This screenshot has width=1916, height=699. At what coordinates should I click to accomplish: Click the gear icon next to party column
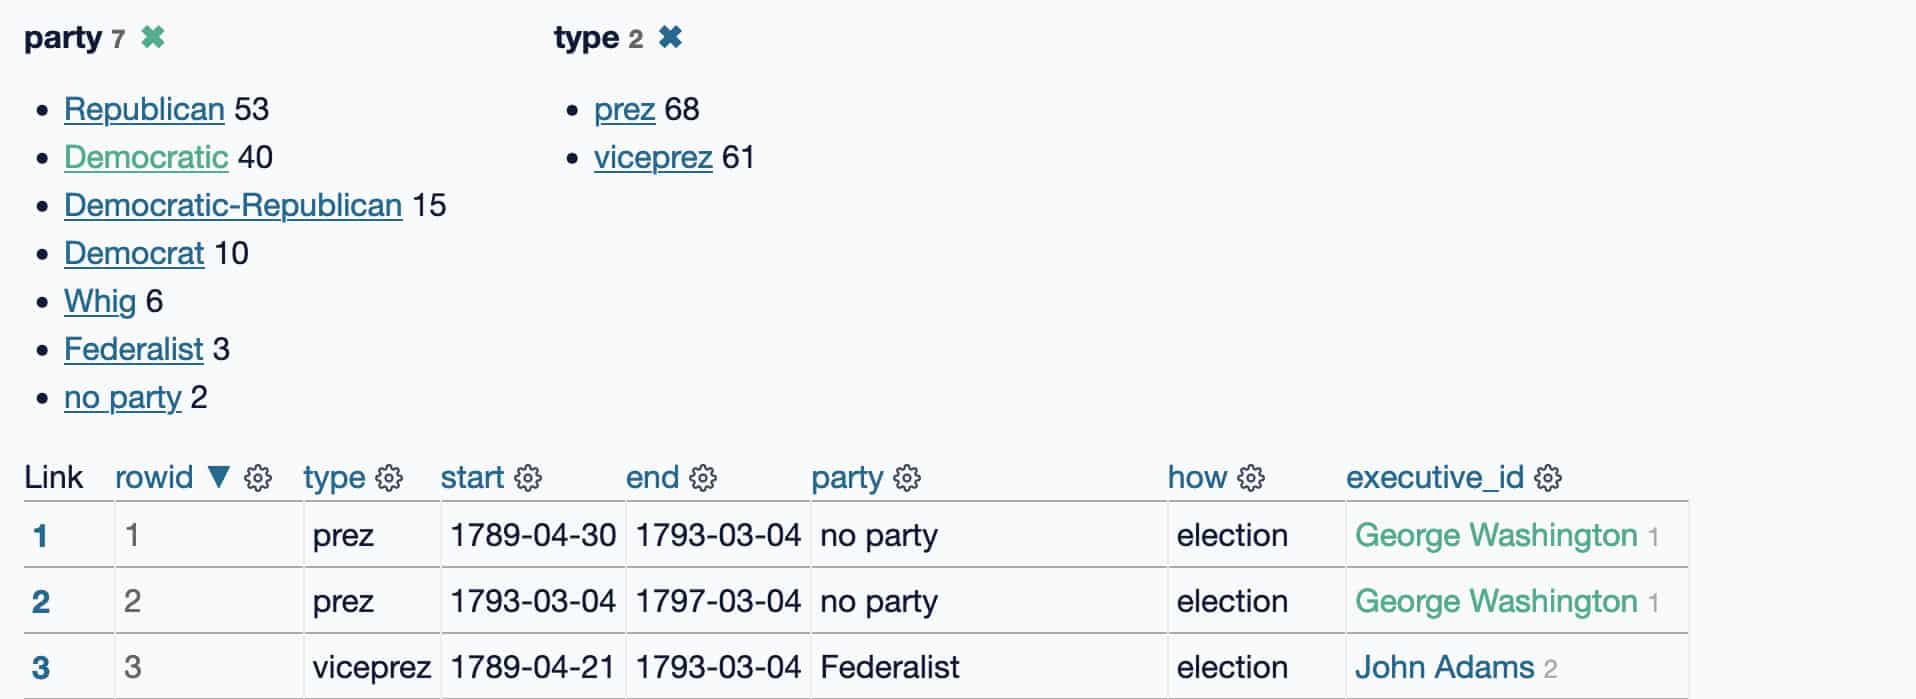pyautogui.click(x=907, y=478)
